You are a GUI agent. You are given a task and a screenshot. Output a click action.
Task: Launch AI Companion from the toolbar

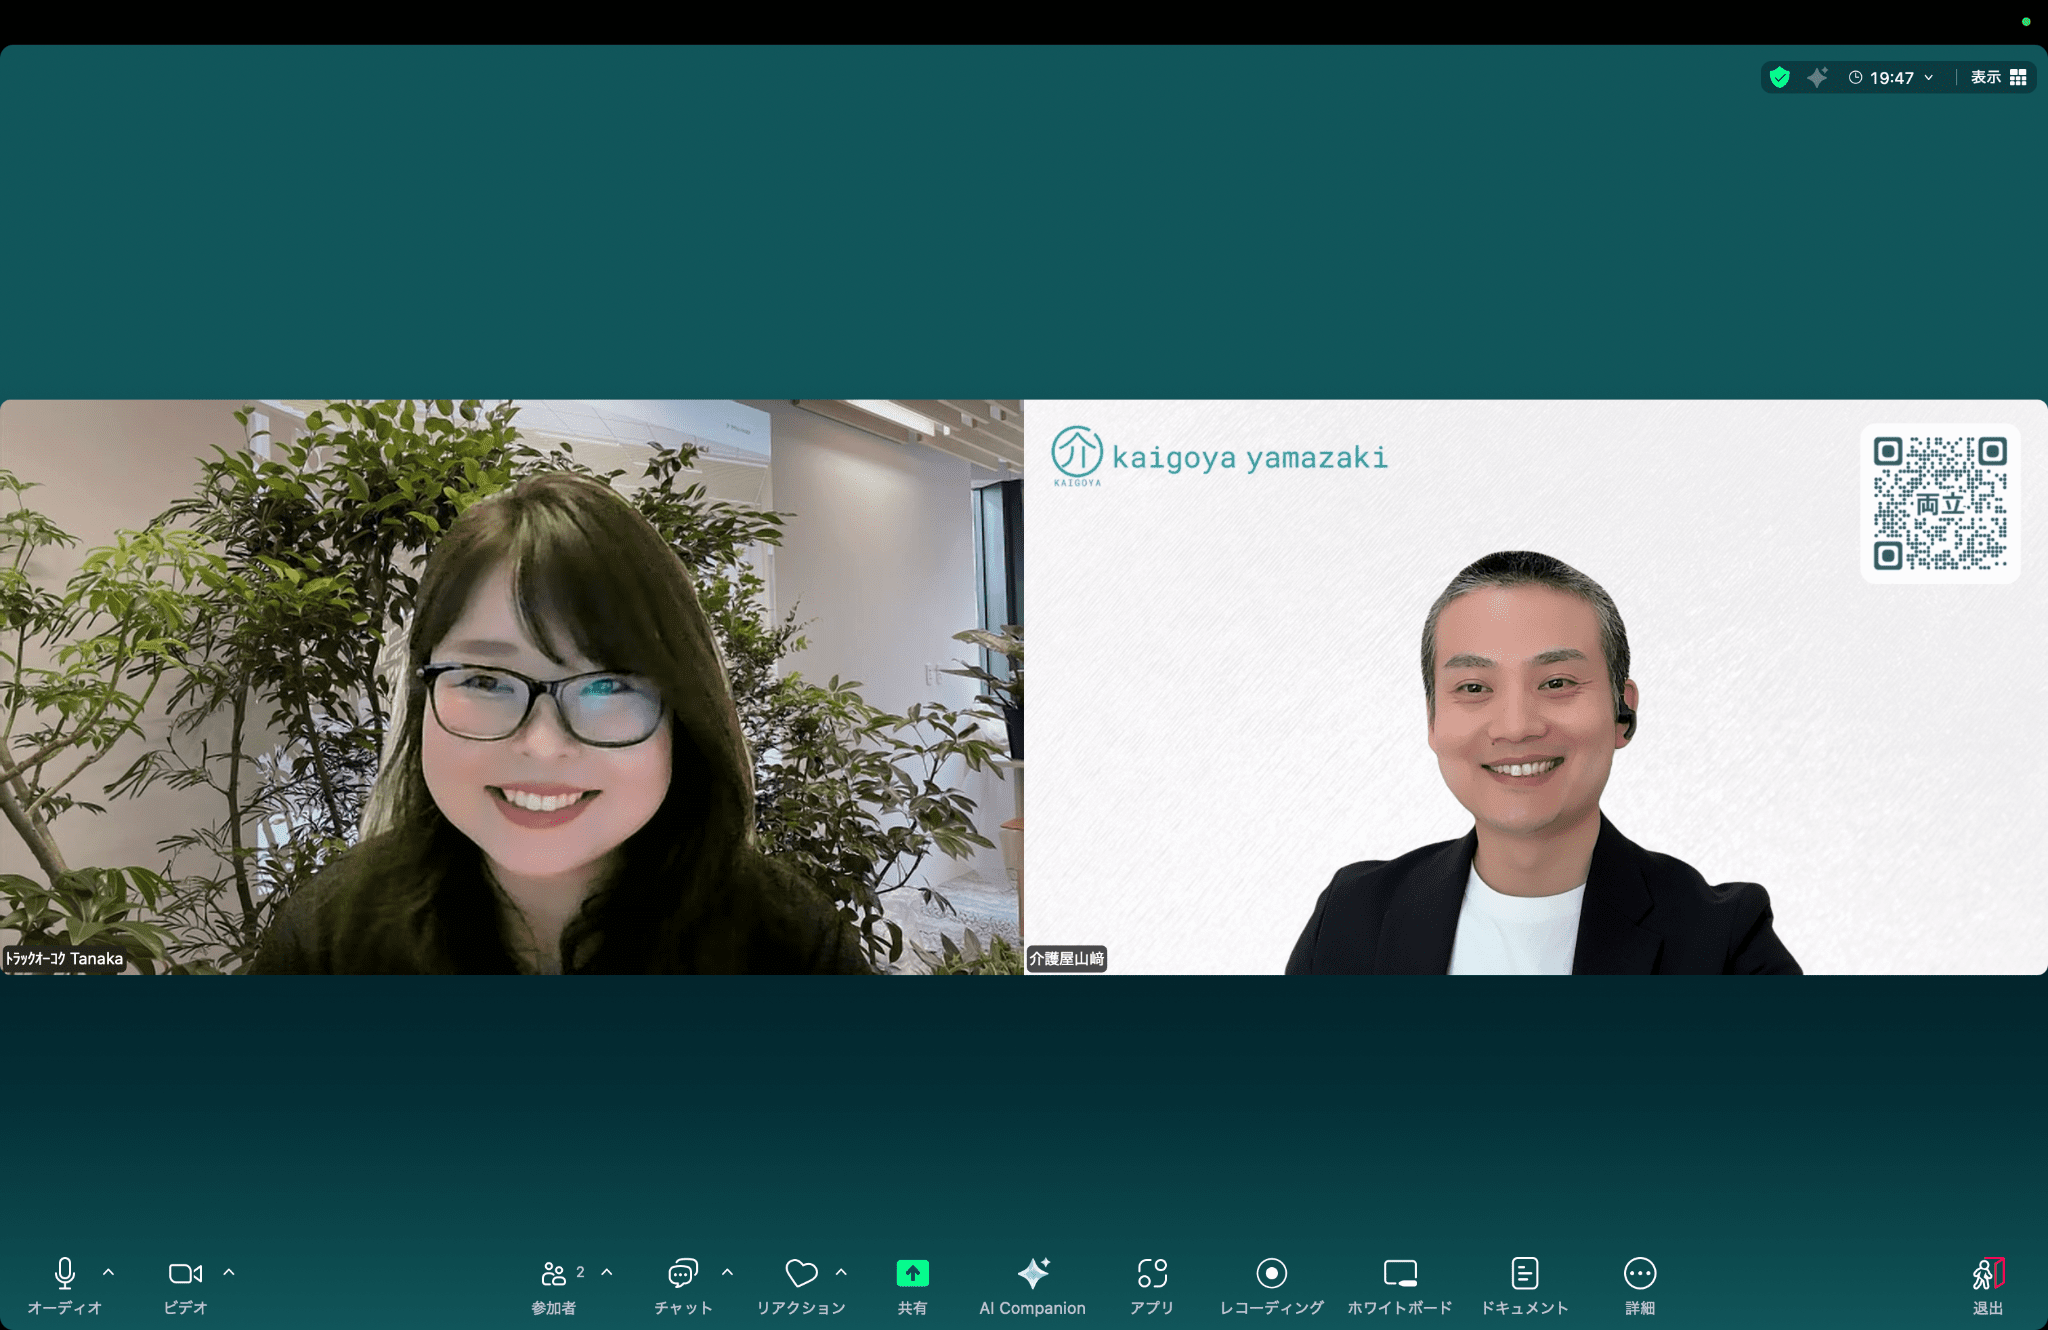[1032, 1273]
